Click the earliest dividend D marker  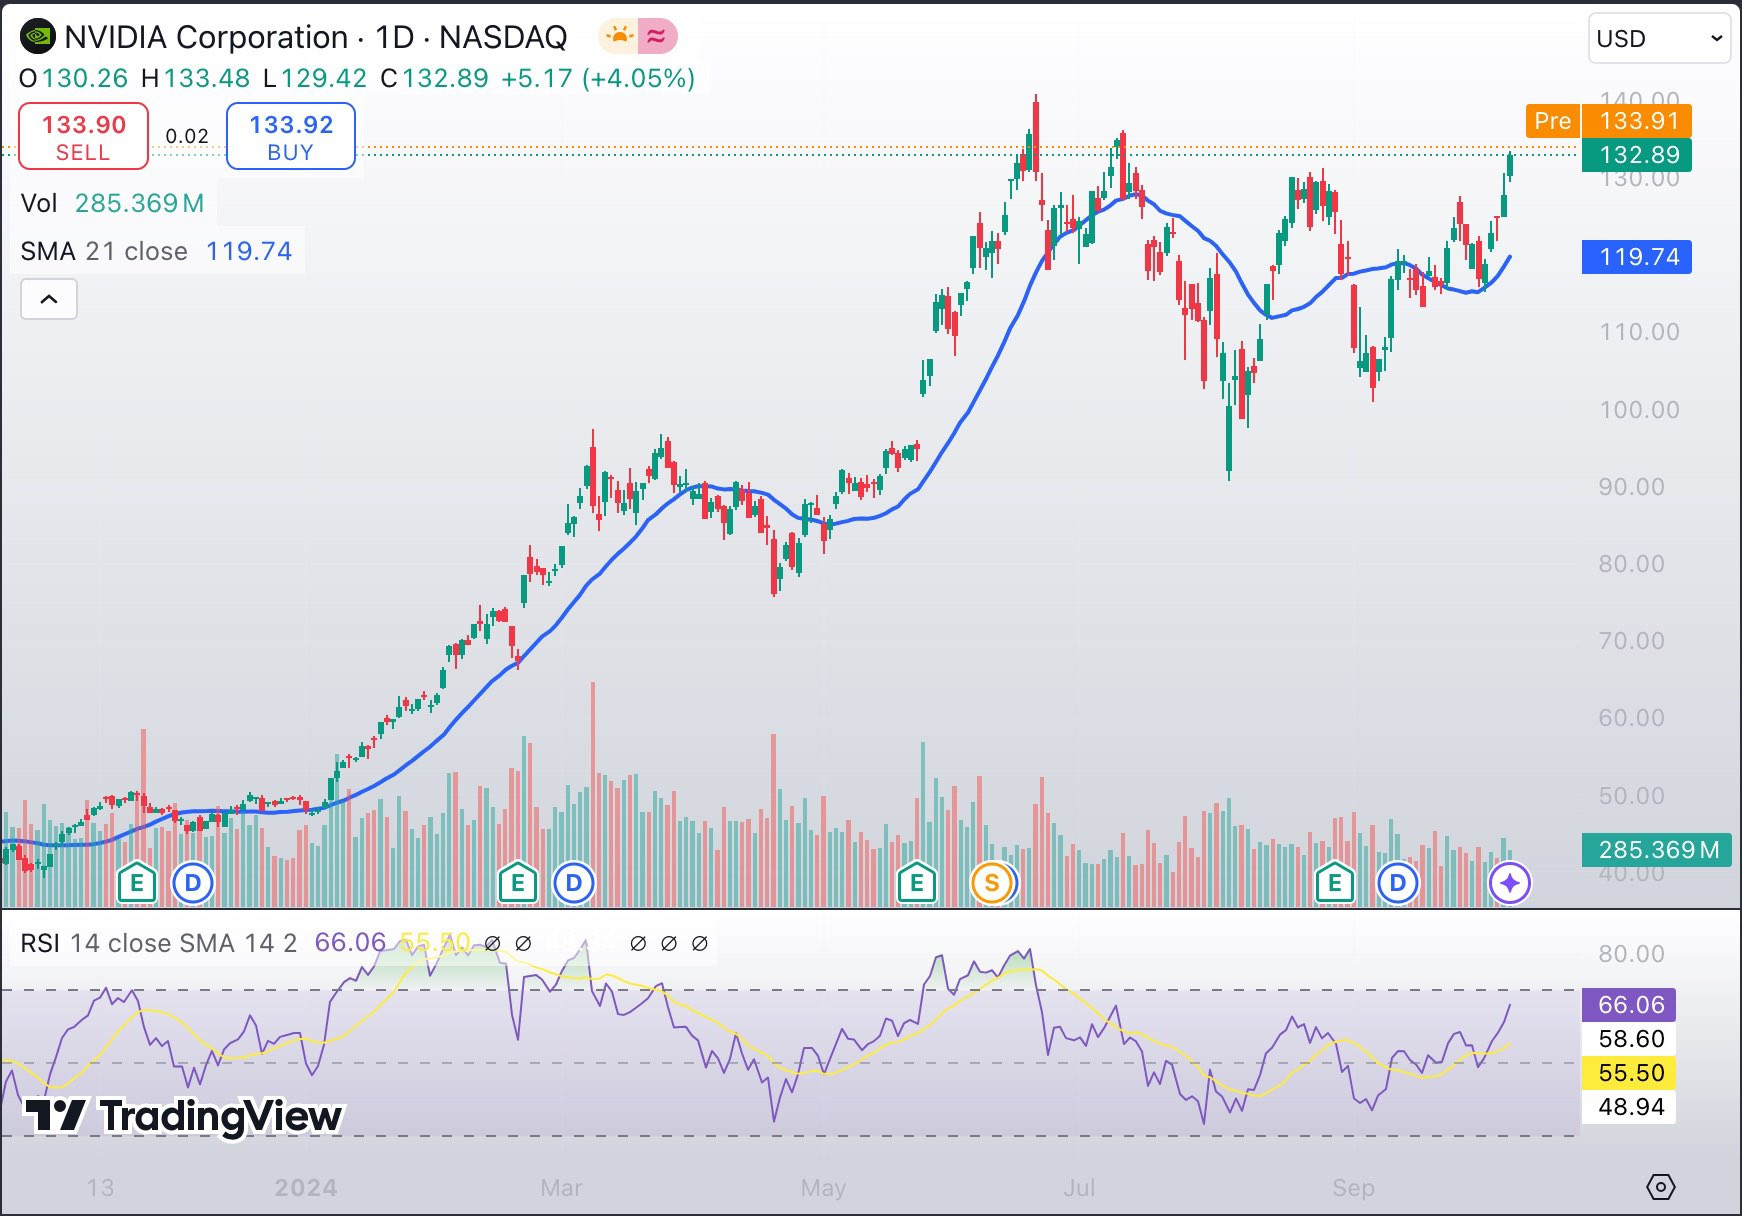click(193, 883)
